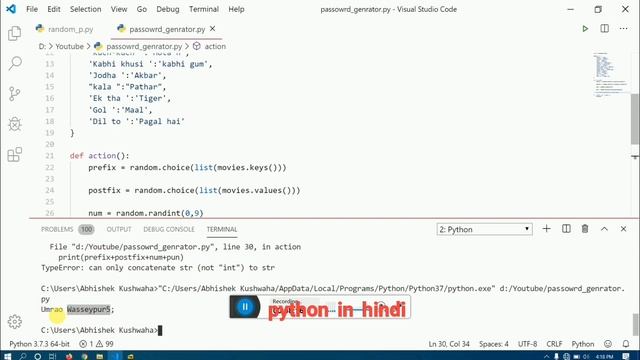This screenshot has height=360, width=640.
Task: Open Task View on the taskbar
Action: click(x=52, y=356)
